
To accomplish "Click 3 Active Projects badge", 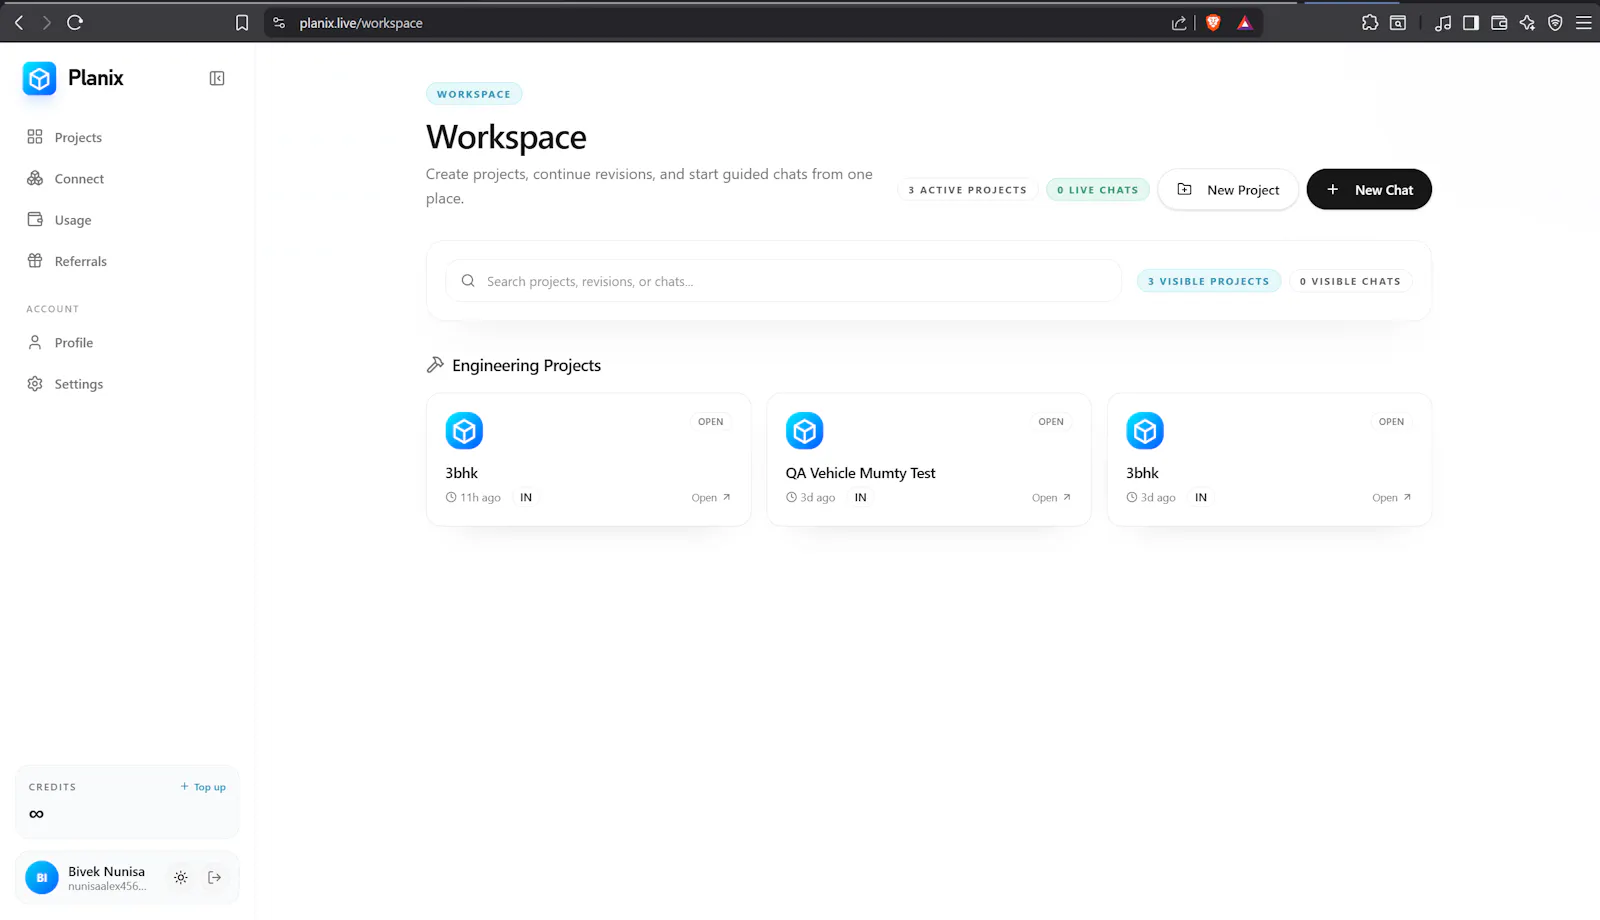I will (x=967, y=190).
